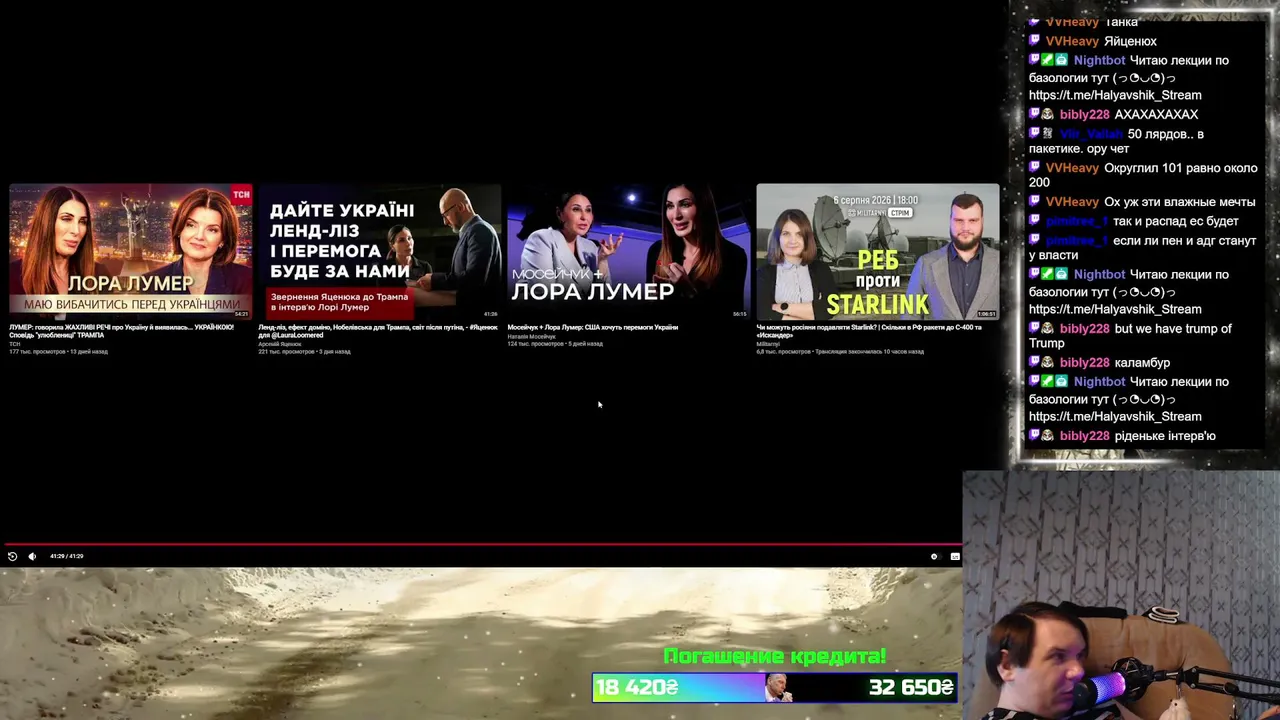Click VVHeavy on the 'Яйценюх' message
Screen dimensions: 1280x720
tap(1072, 41)
